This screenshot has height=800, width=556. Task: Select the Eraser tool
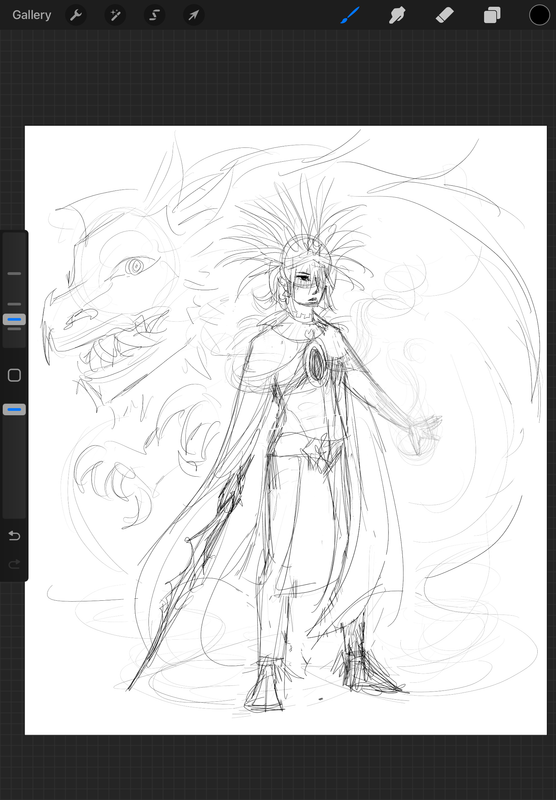(x=445, y=15)
